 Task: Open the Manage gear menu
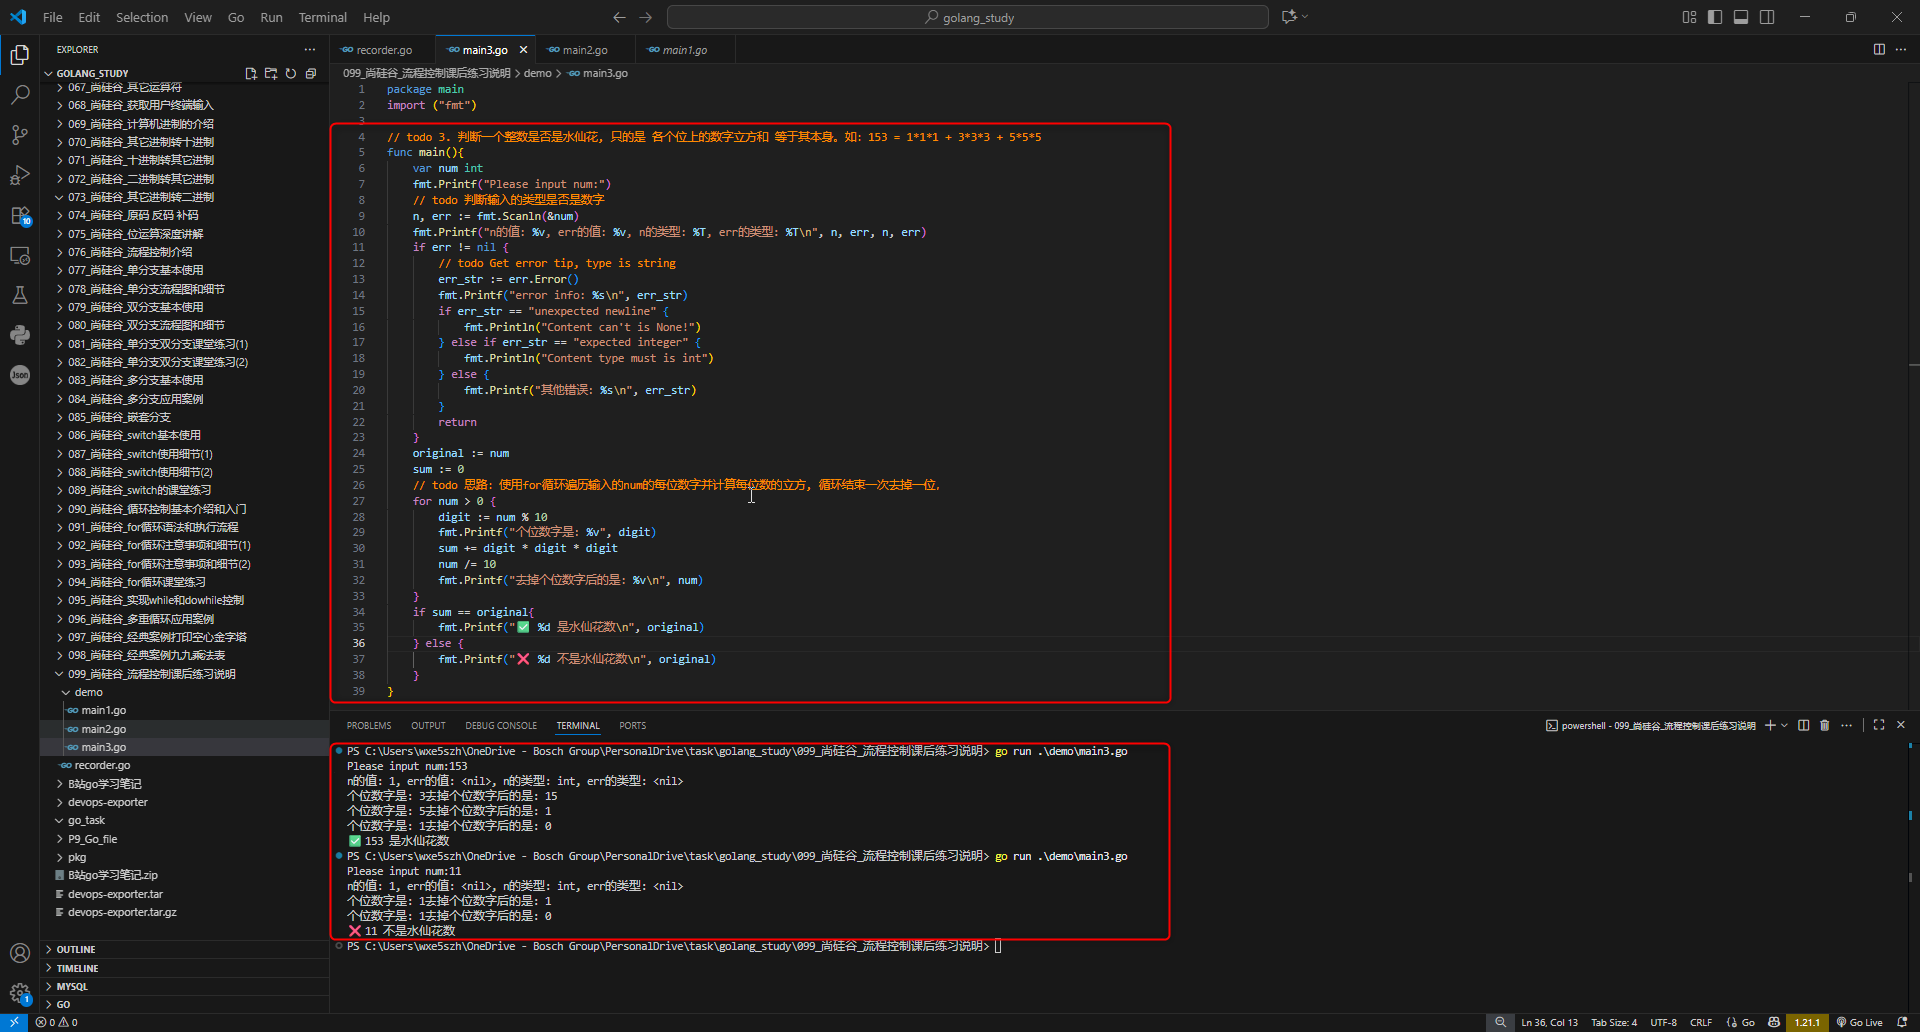pos(20,993)
